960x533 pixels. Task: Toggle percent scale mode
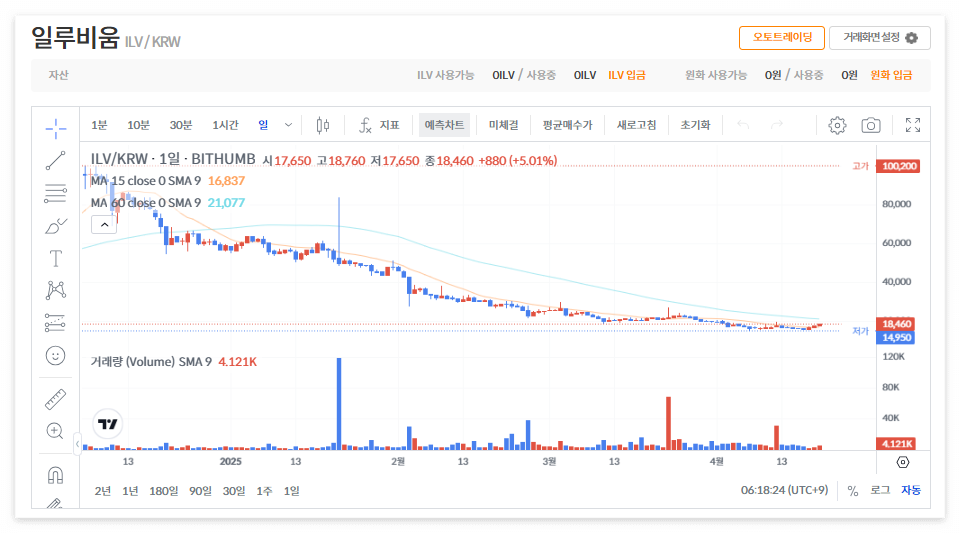pyautogui.click(x=853, y=491)
